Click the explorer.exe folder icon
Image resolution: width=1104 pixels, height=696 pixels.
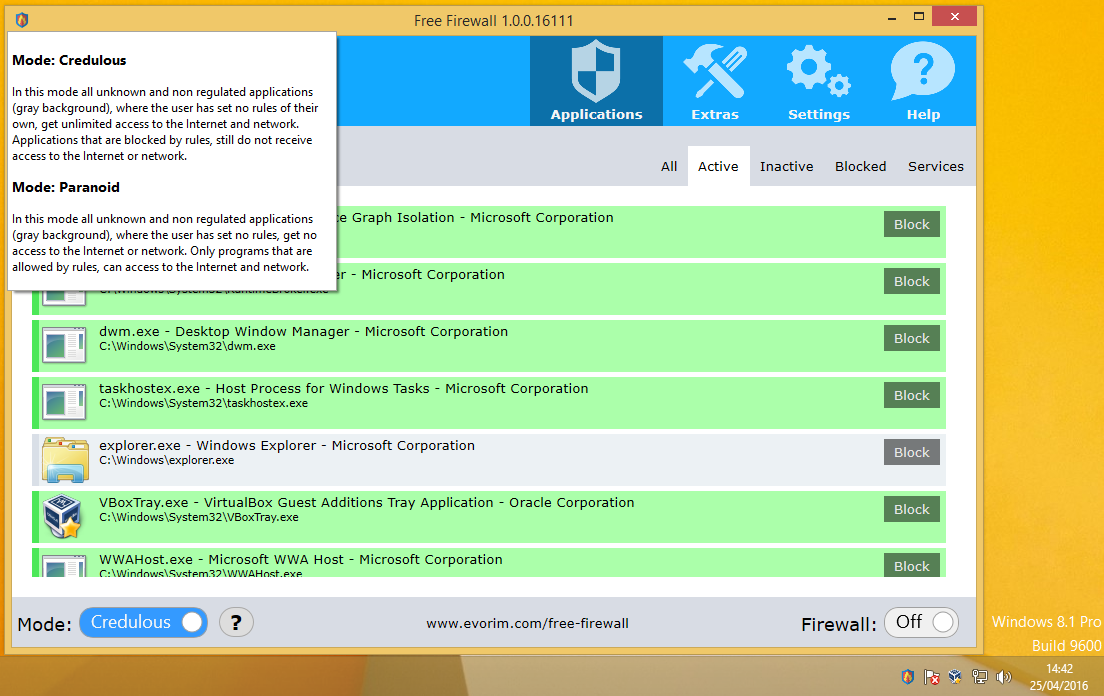pyautogui.click(x=65, y=460)
